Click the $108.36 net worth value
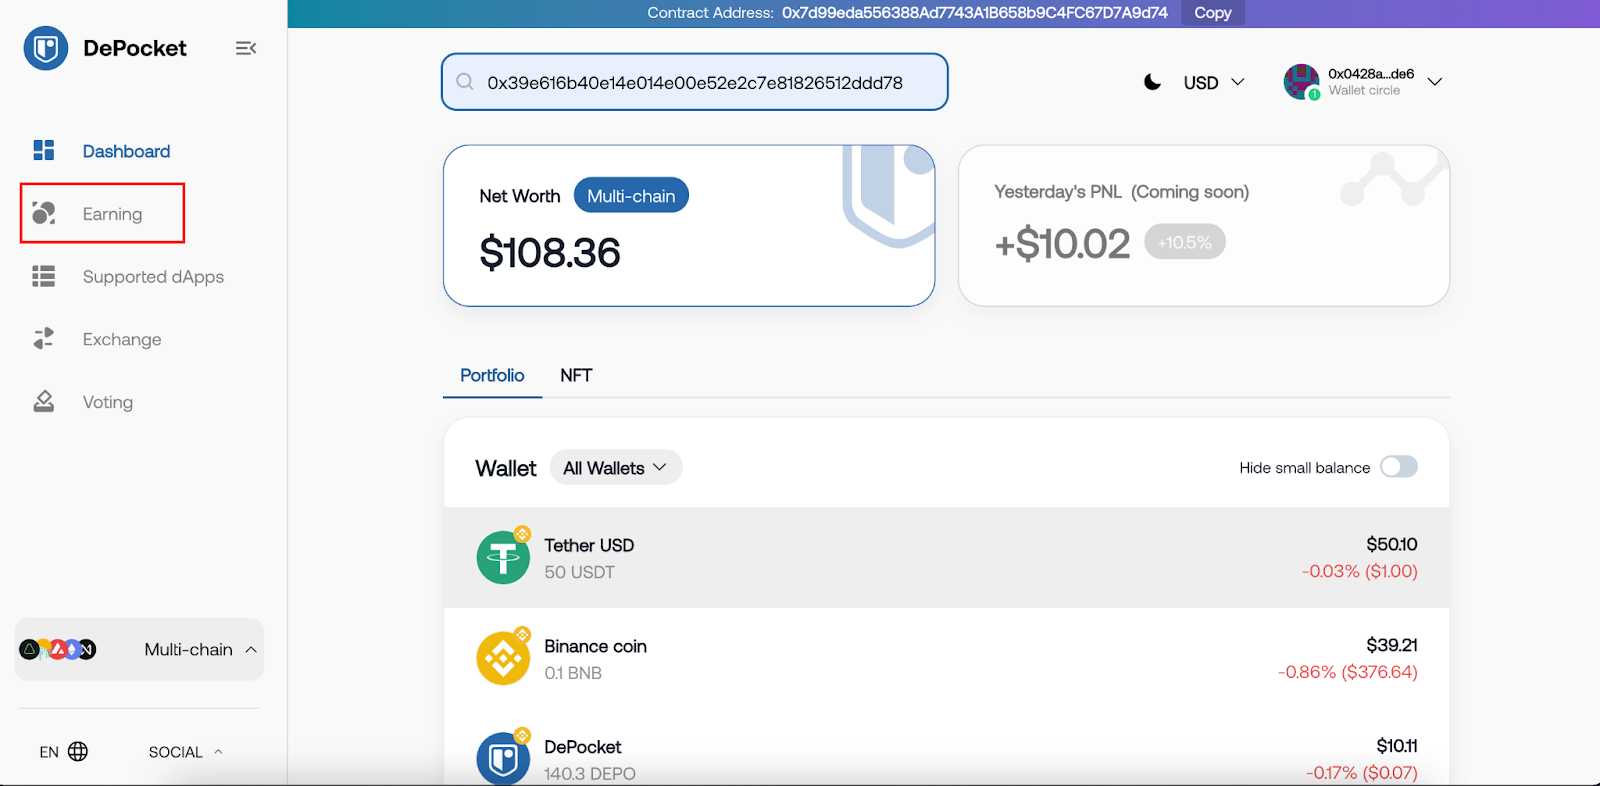 (x=550, y=253)
